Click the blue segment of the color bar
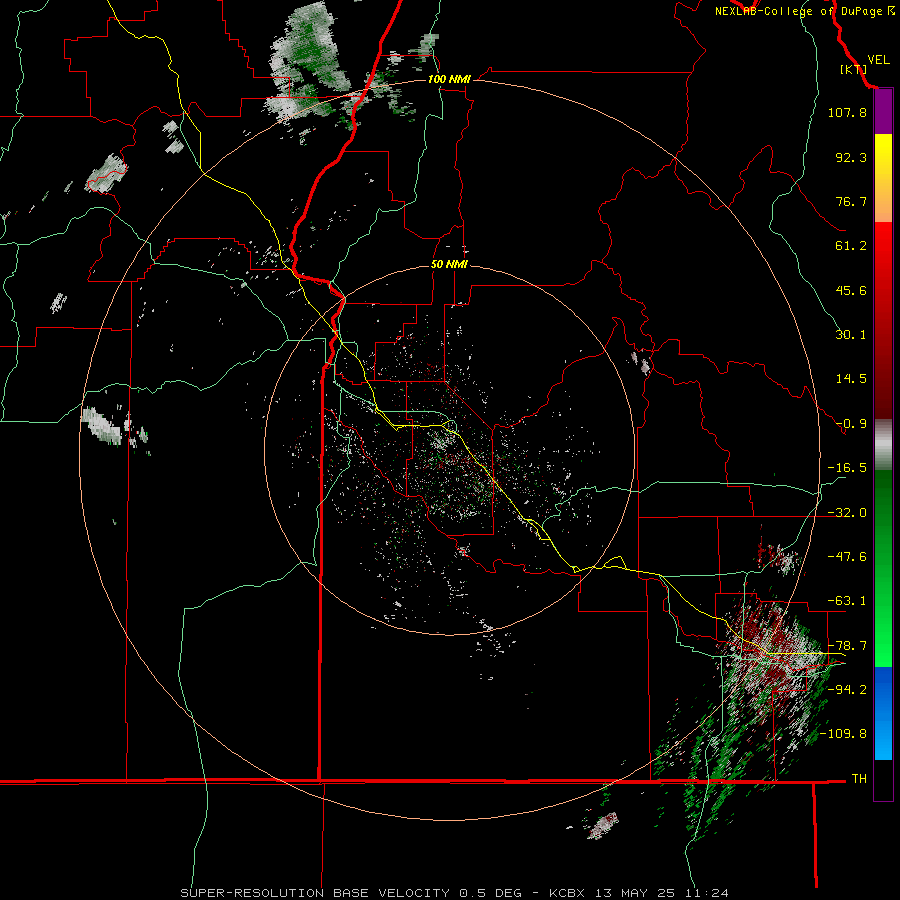 tap(883, 713)
